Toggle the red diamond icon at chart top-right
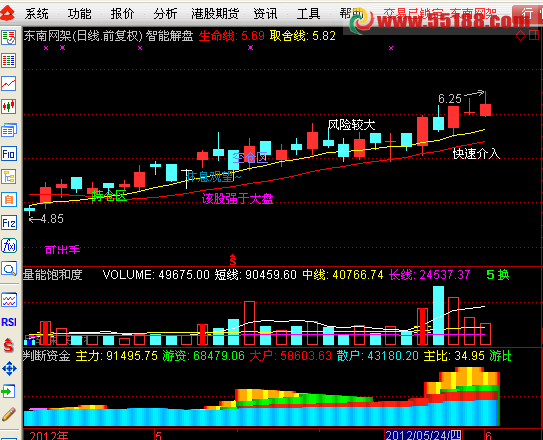Image resolution: width=543 pixels, height=440 pixels. (520, 35)
